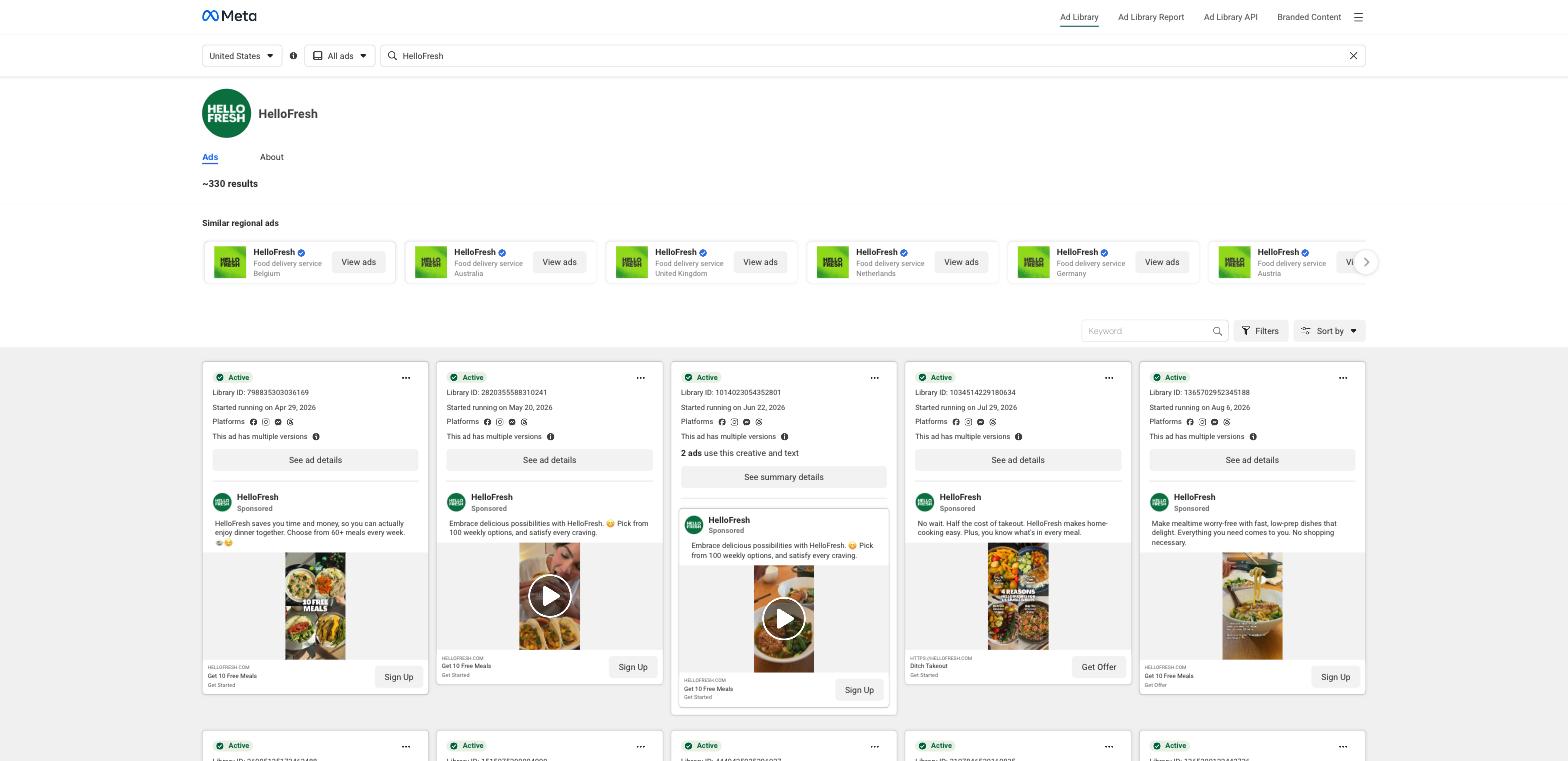Click Sign Up on Jun 22 ad
This screenshot has width=1568, height=761.
point(859,690)
